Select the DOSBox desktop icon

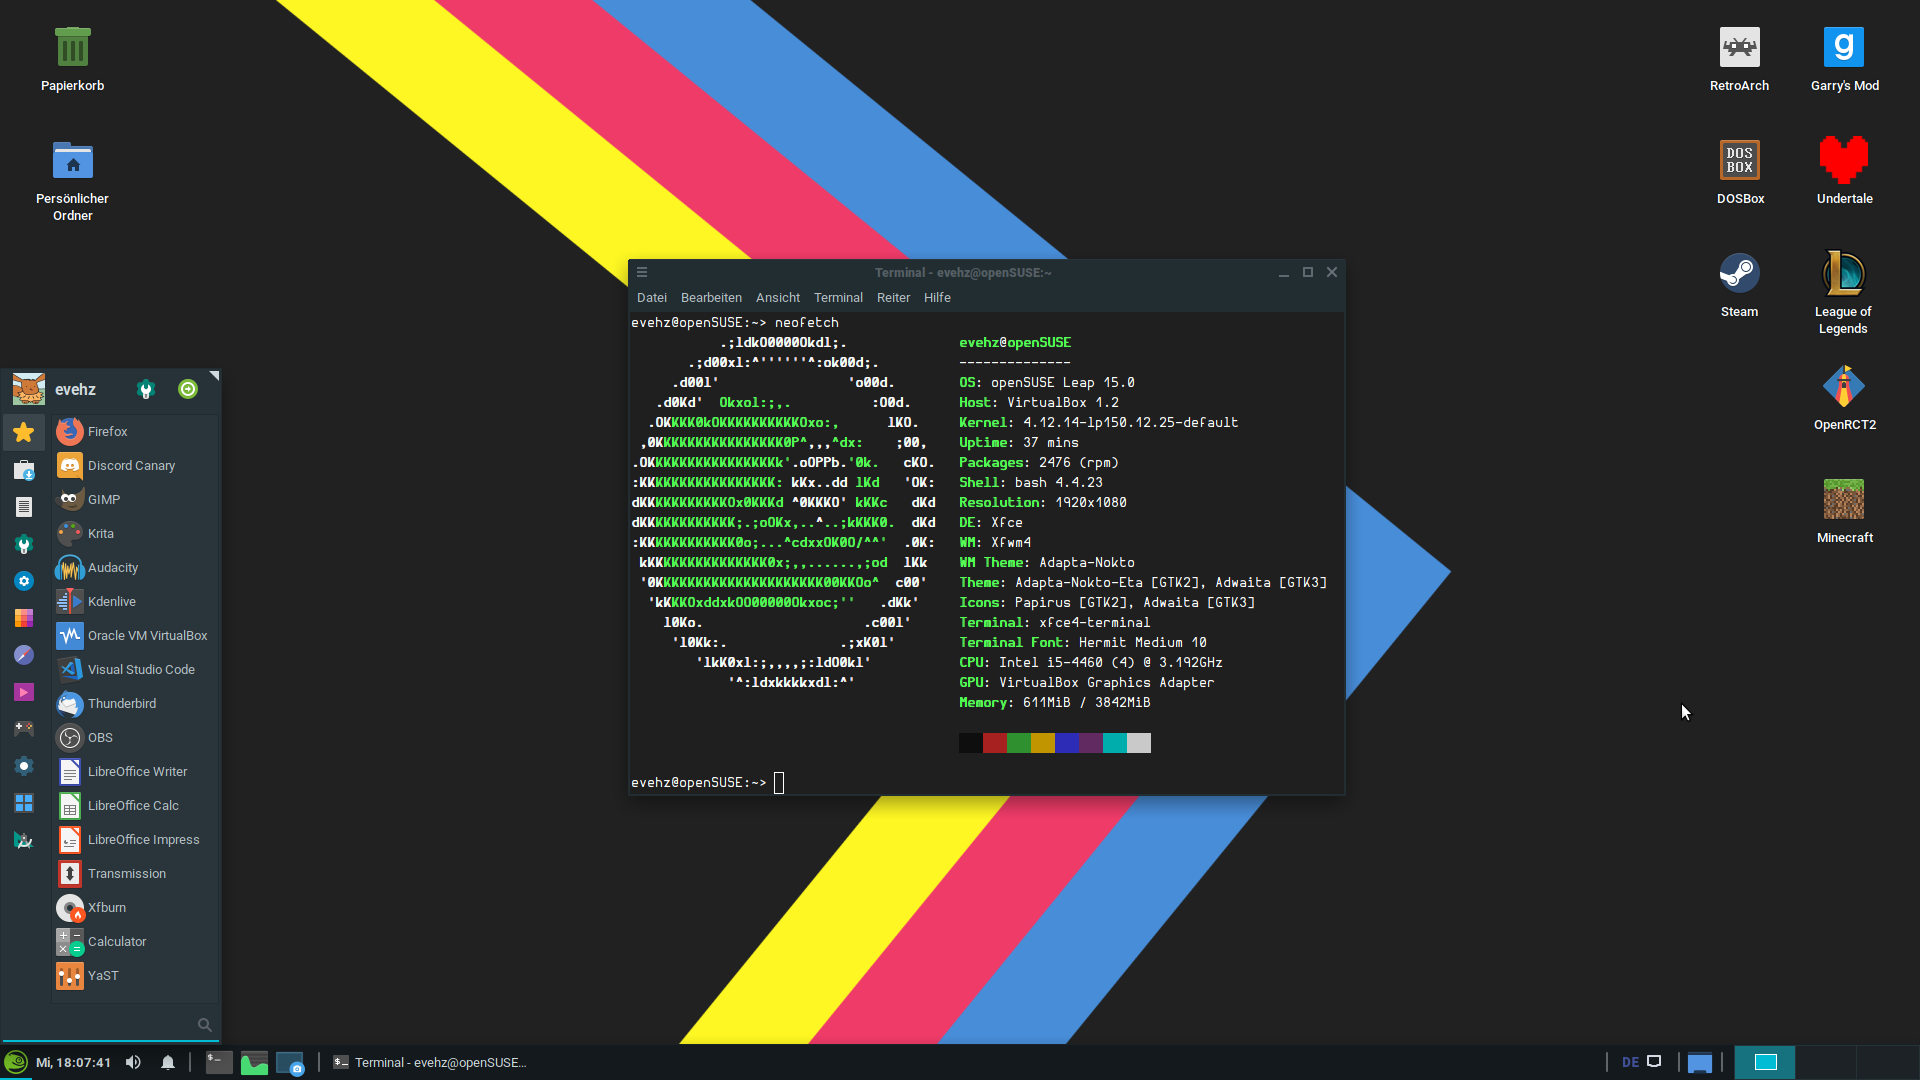[x=1740, y=173]
